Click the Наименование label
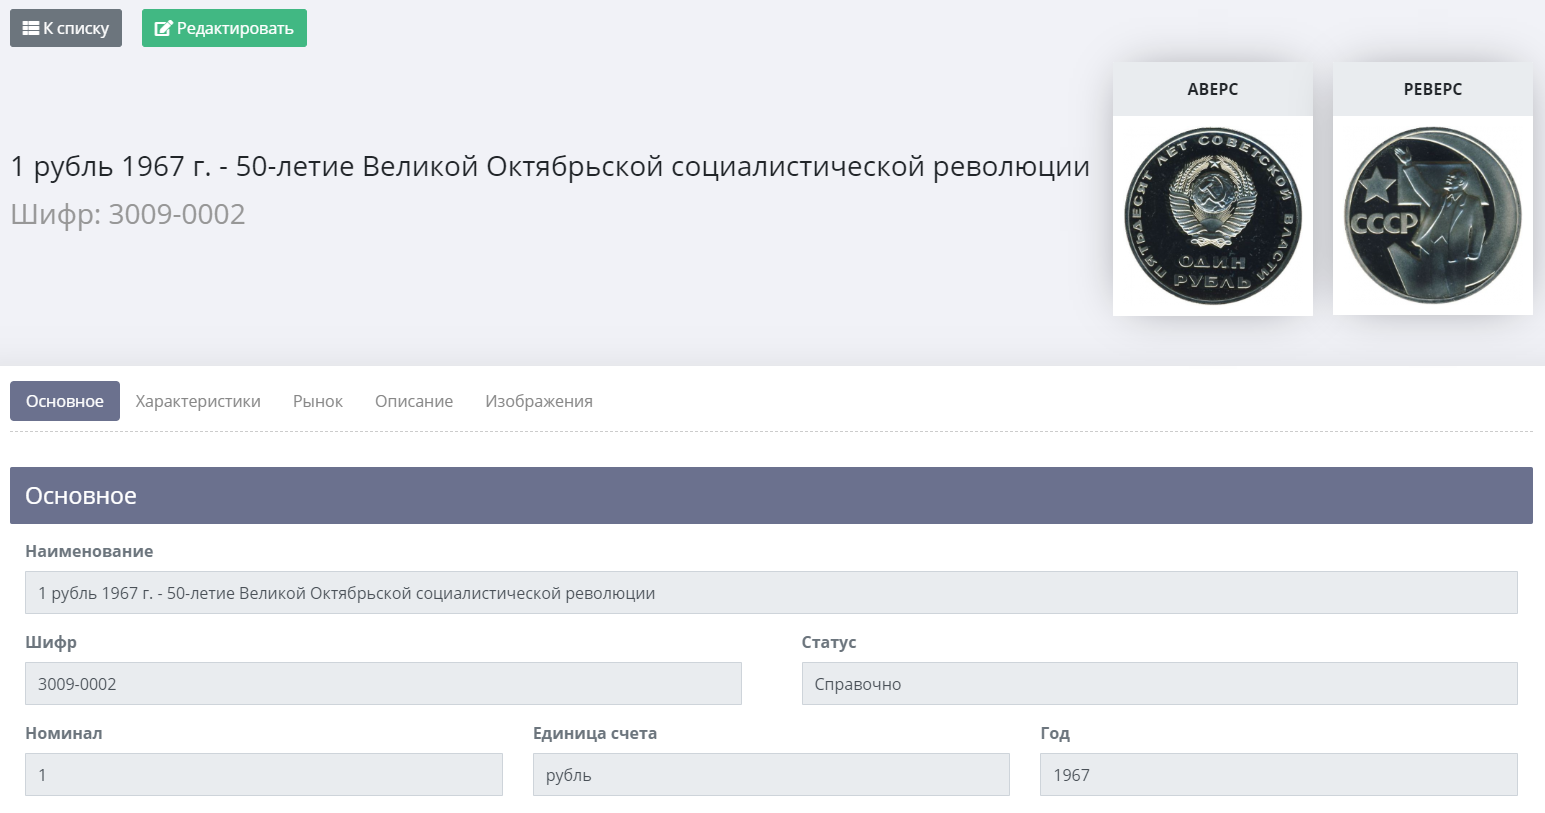The height and width of the screenshot is (813, 1545). point(89,551)
